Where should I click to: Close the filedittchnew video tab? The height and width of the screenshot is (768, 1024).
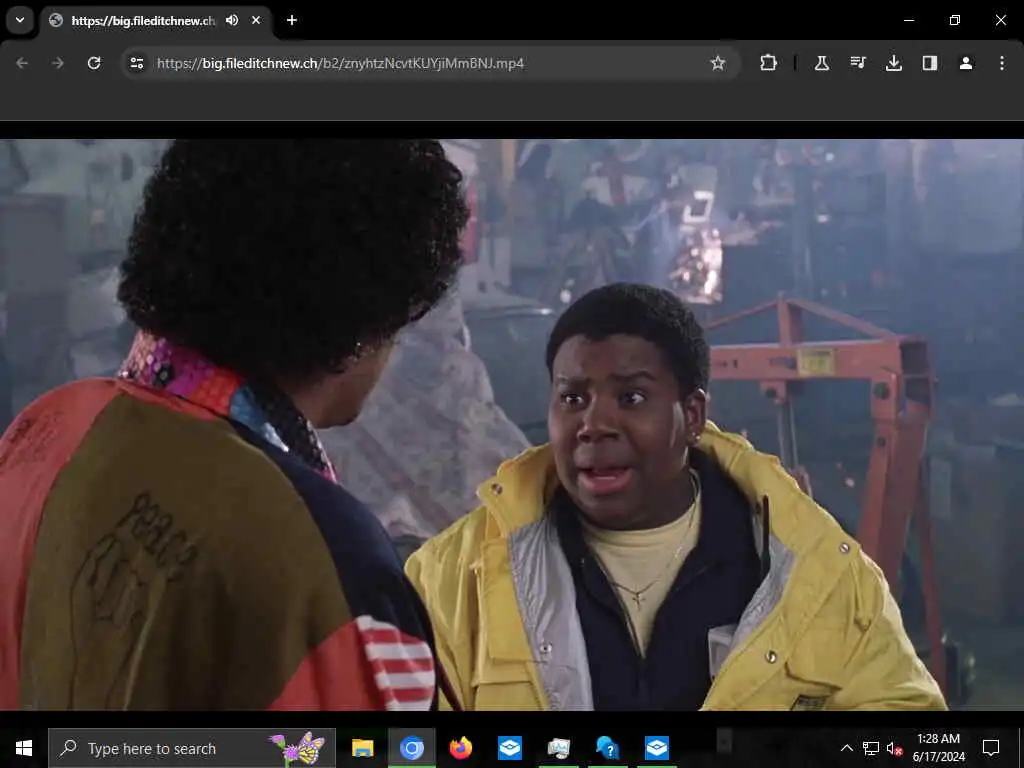tap(256, 20)
